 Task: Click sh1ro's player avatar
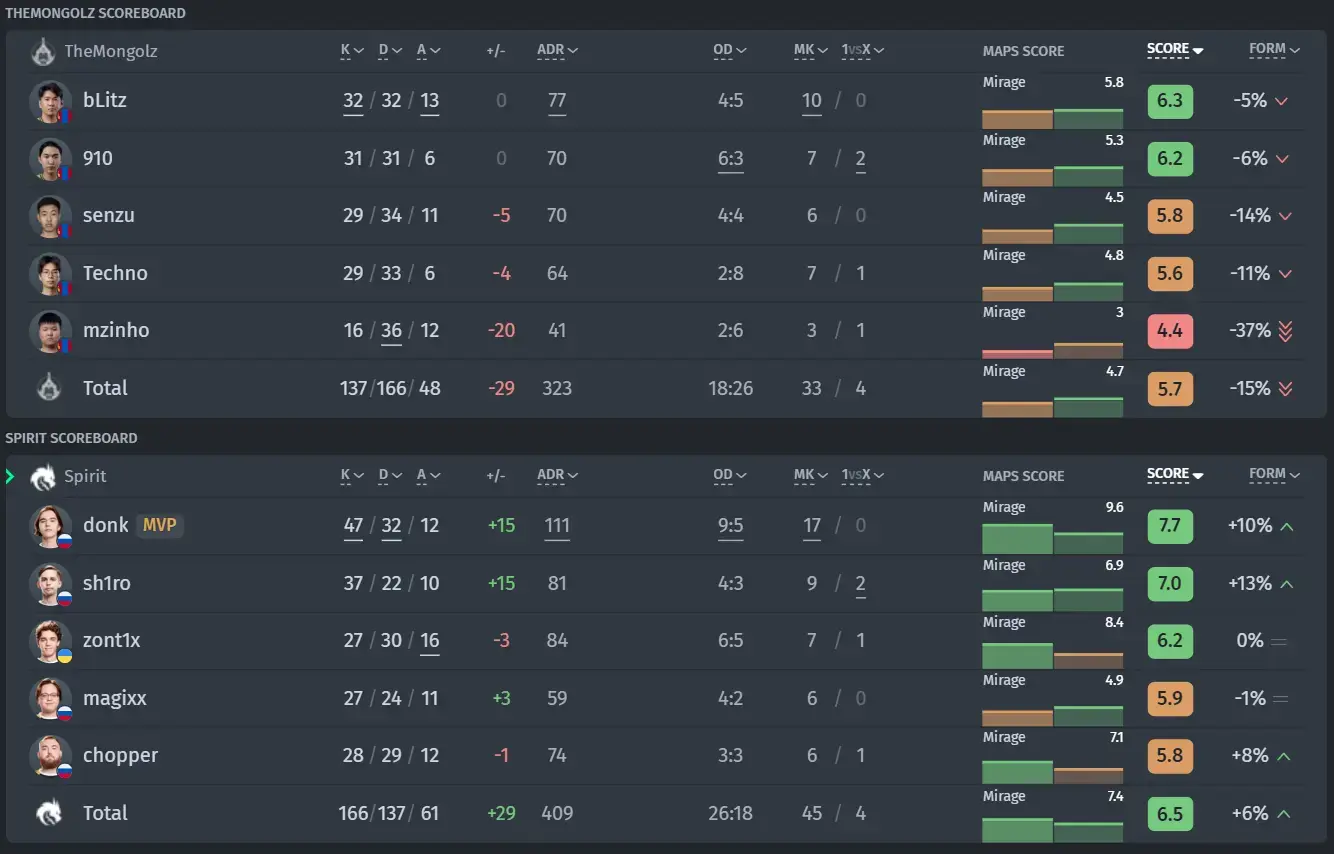(x=50, y=583)
